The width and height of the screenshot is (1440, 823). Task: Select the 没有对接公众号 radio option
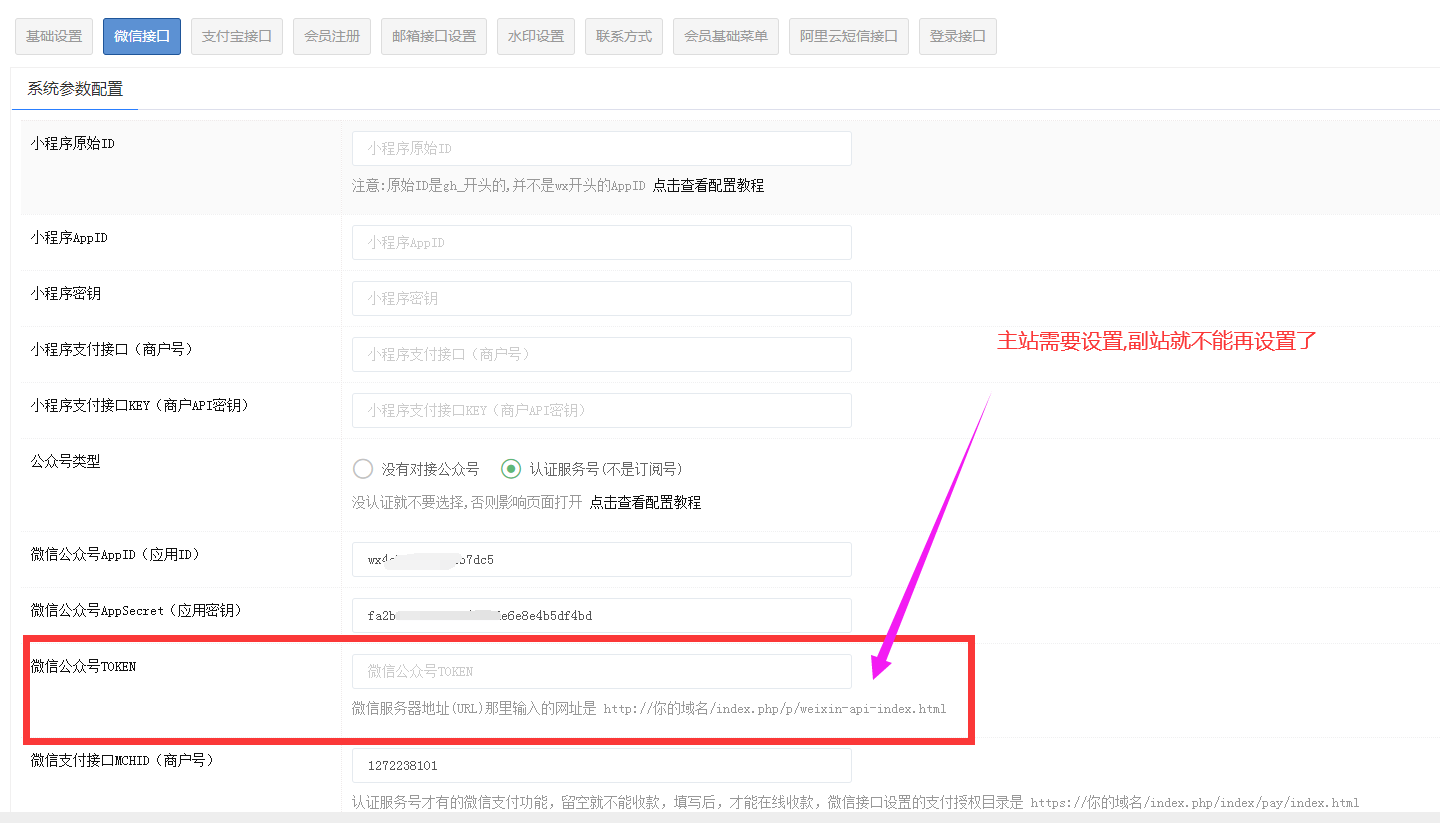pos(363,469)
